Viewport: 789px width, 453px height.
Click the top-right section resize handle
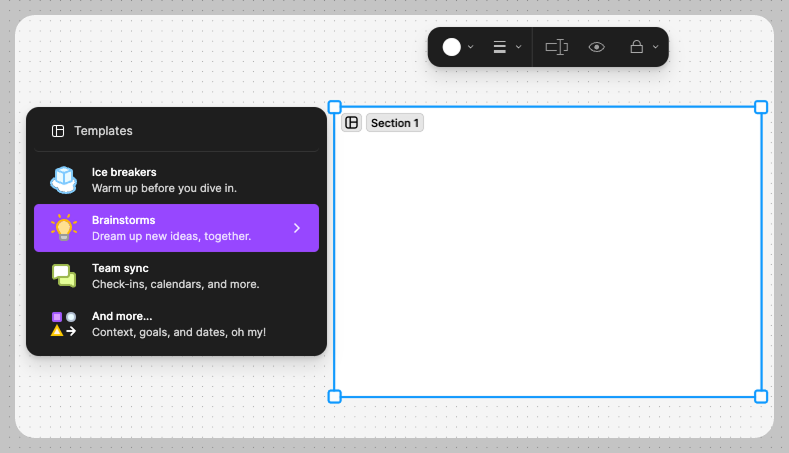[x=761, y=107]
